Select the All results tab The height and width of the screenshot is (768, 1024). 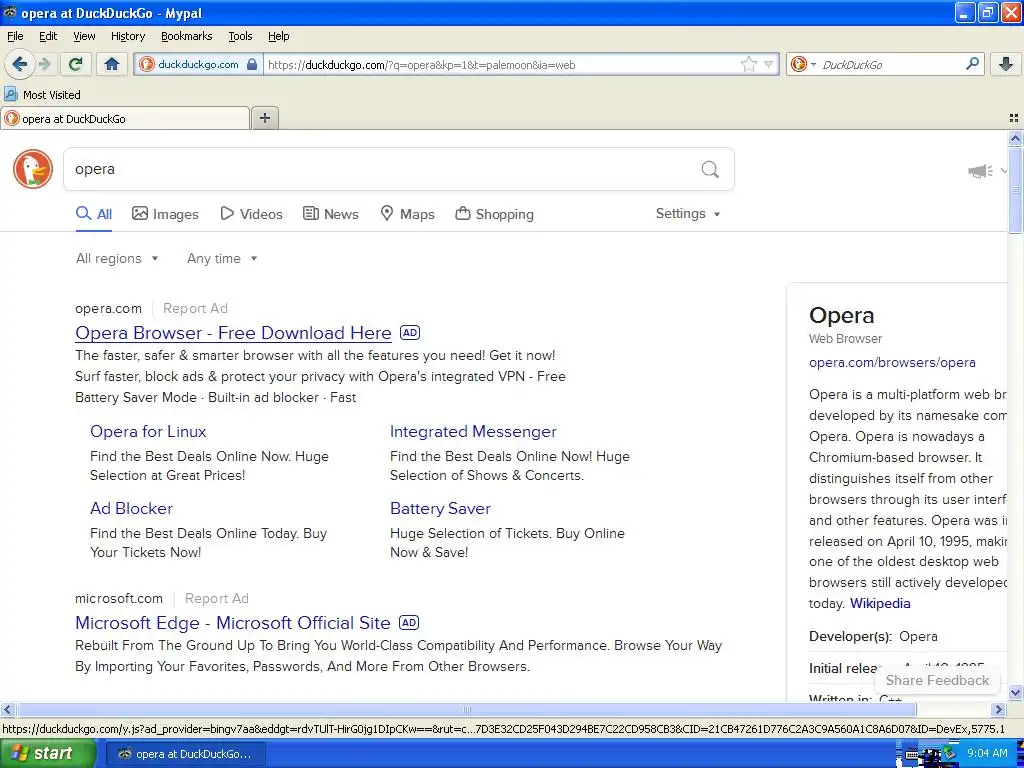click(x=93, y=214)
